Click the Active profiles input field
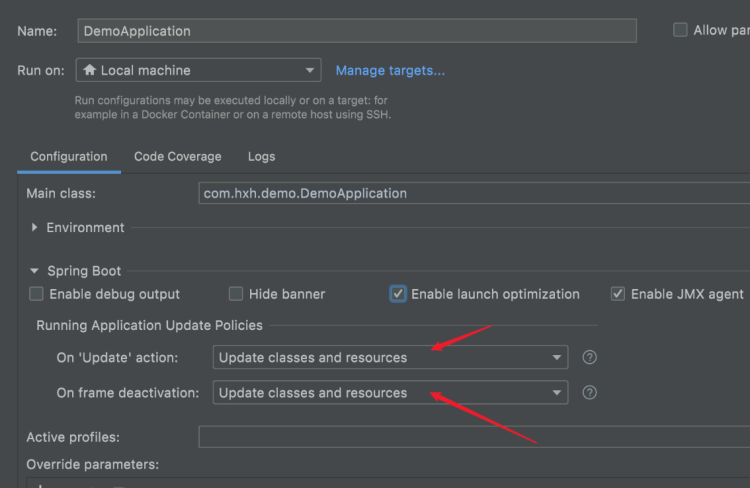This screenshot has height=488, width=750. click(474, 437)
